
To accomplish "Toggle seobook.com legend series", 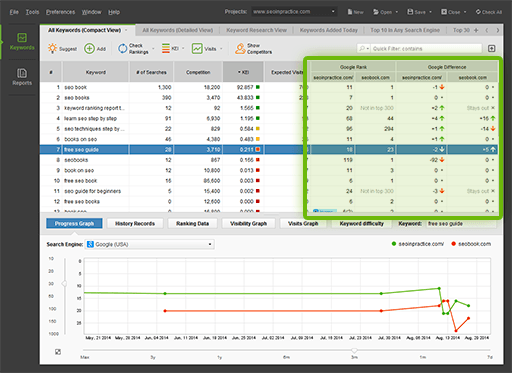I will coord(471,244).
